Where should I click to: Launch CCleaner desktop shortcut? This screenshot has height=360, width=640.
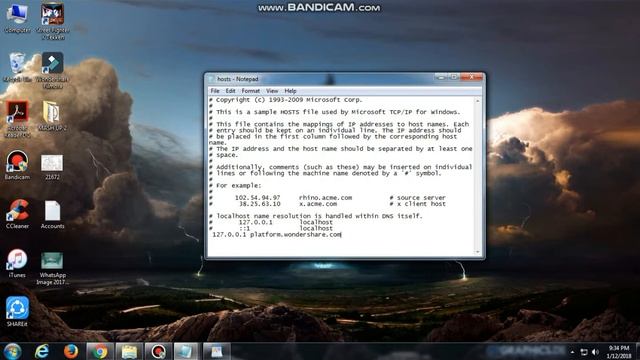tap(17, 214)
